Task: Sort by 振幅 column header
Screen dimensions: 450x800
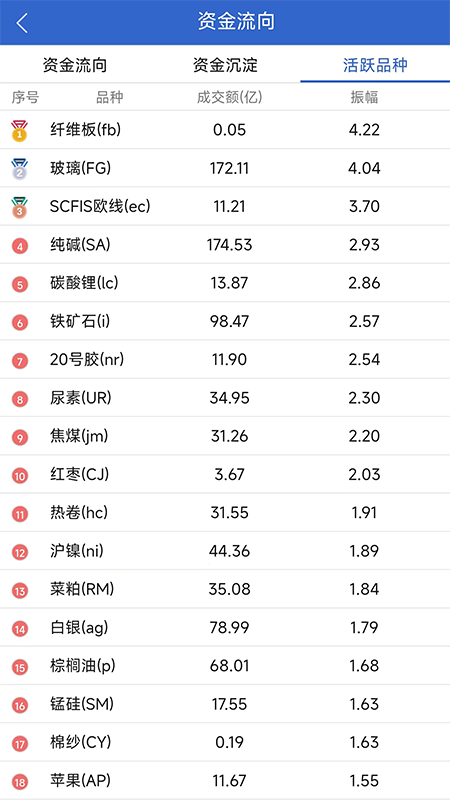Action: click(364, 97)
